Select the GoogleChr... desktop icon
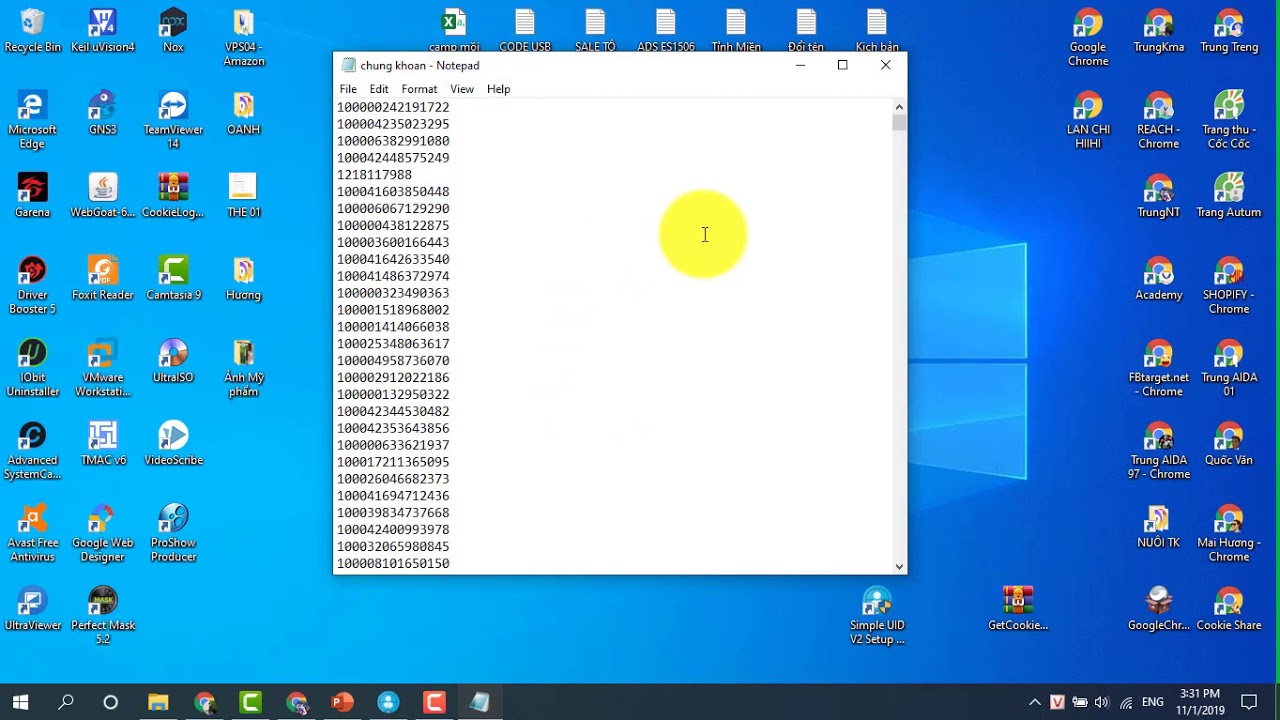The height and width of the screenshot is (720, 1280). [1159, 608]
